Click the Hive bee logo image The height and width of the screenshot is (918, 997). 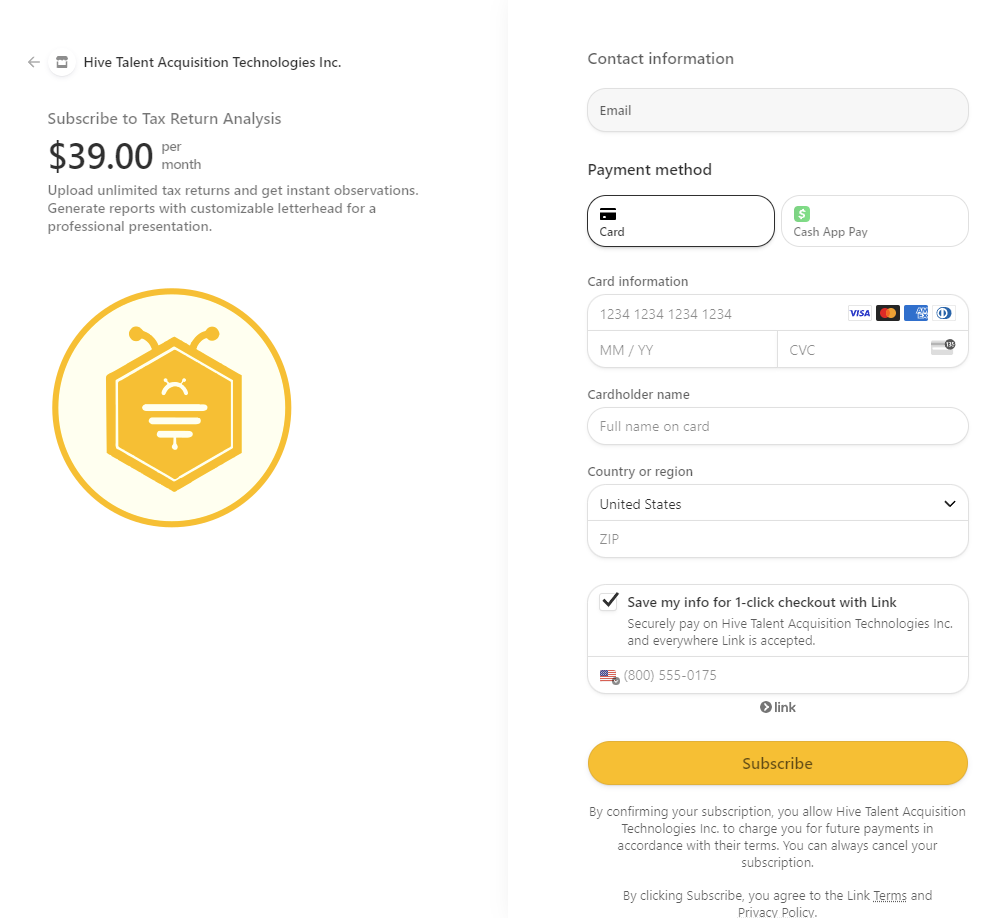point(172,407)
